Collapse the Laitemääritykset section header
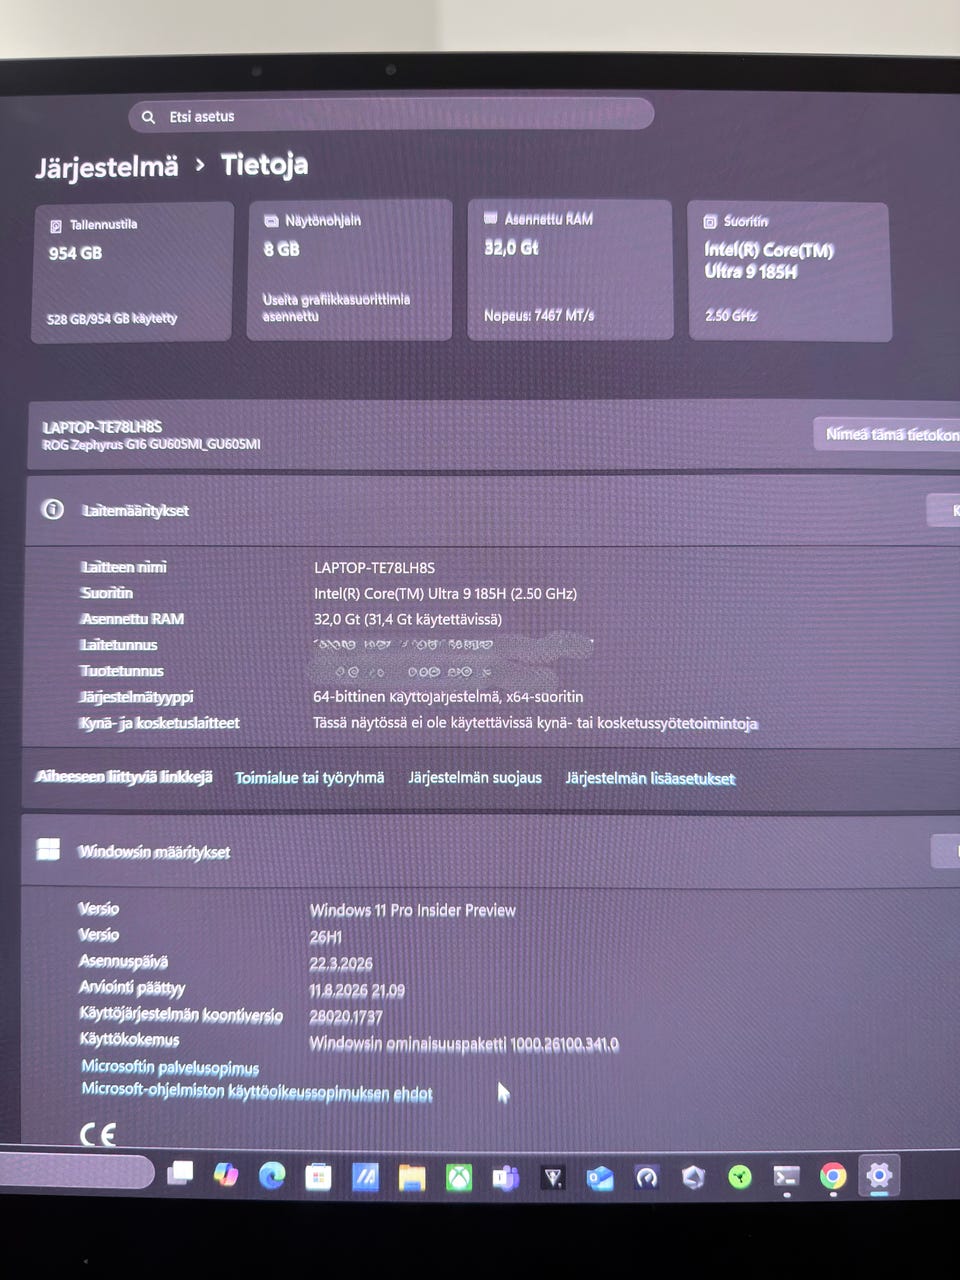Screen dimensions: 960x1280 click(490, 510)
